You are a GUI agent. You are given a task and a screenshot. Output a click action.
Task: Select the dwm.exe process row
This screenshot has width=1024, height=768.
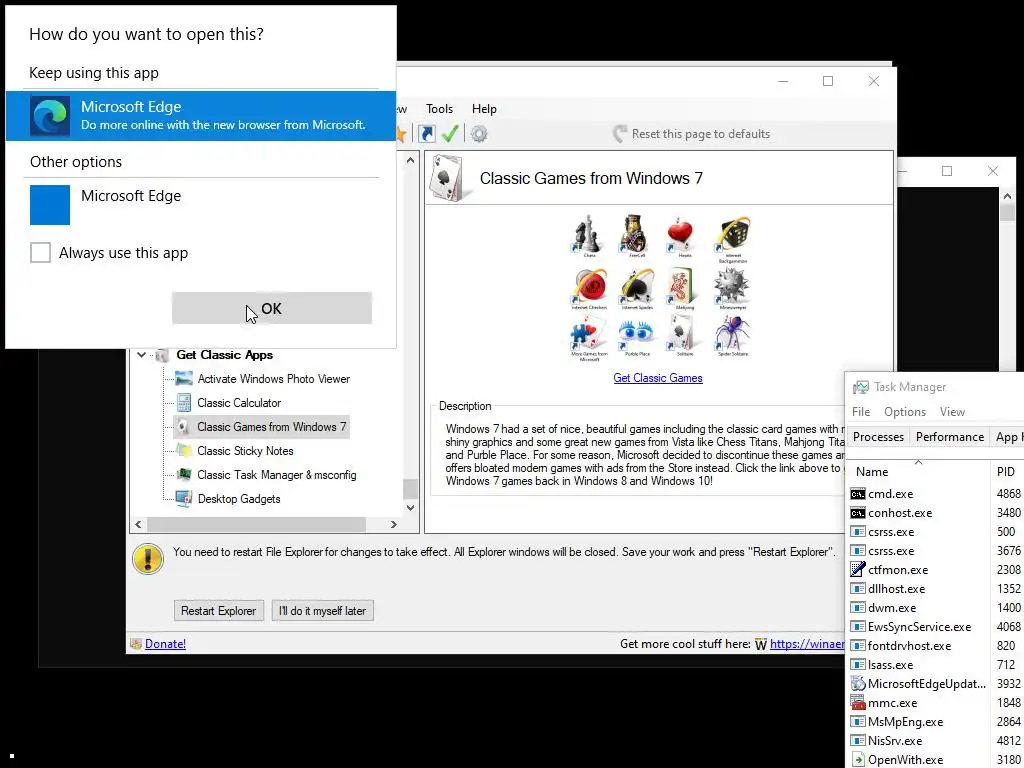(936, 607)
